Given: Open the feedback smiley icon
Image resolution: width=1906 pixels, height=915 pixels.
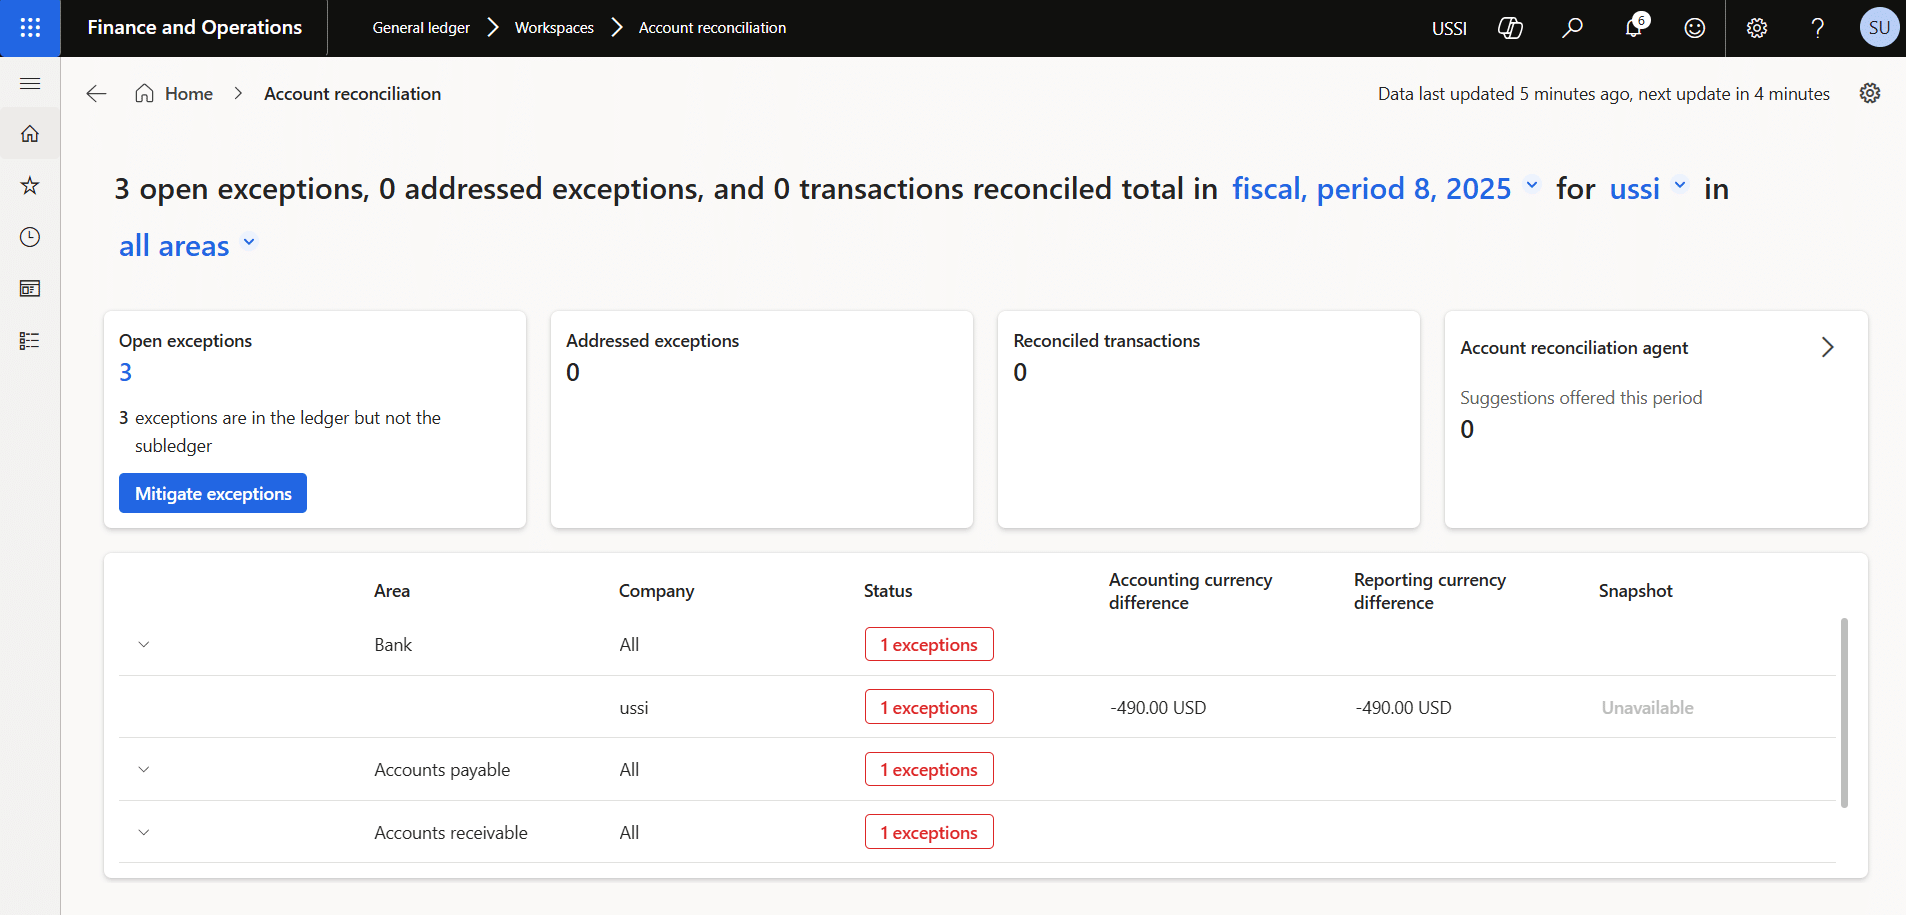Looking at the screenshot, I should point(1695,28).
